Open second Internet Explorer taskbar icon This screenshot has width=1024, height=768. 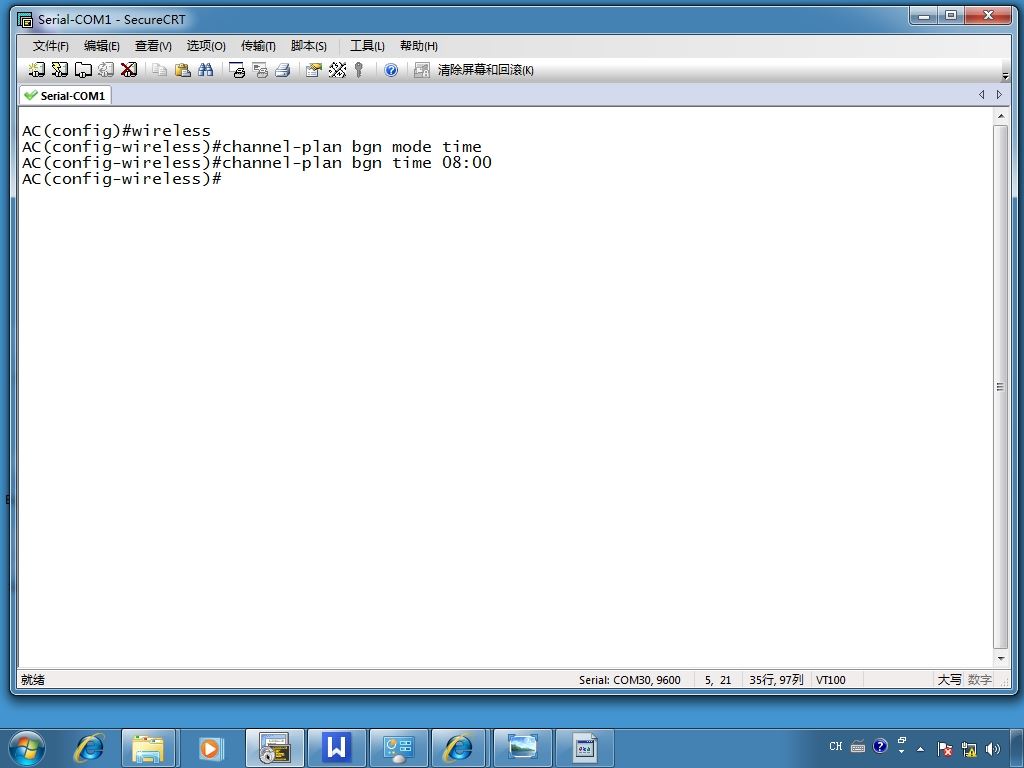click(x=460, y=748)
